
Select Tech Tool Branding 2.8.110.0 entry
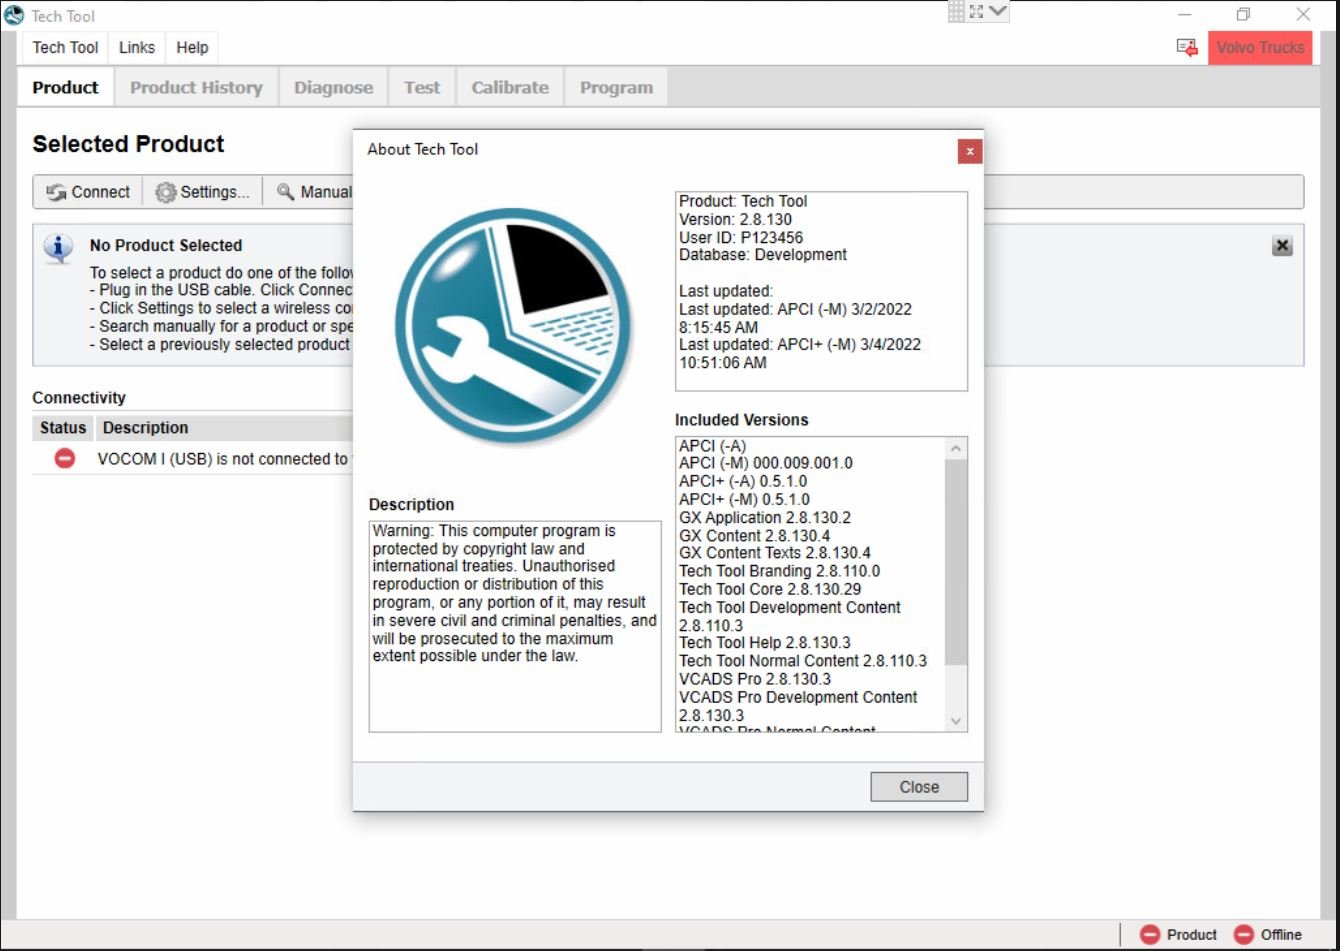coord(780,571)
